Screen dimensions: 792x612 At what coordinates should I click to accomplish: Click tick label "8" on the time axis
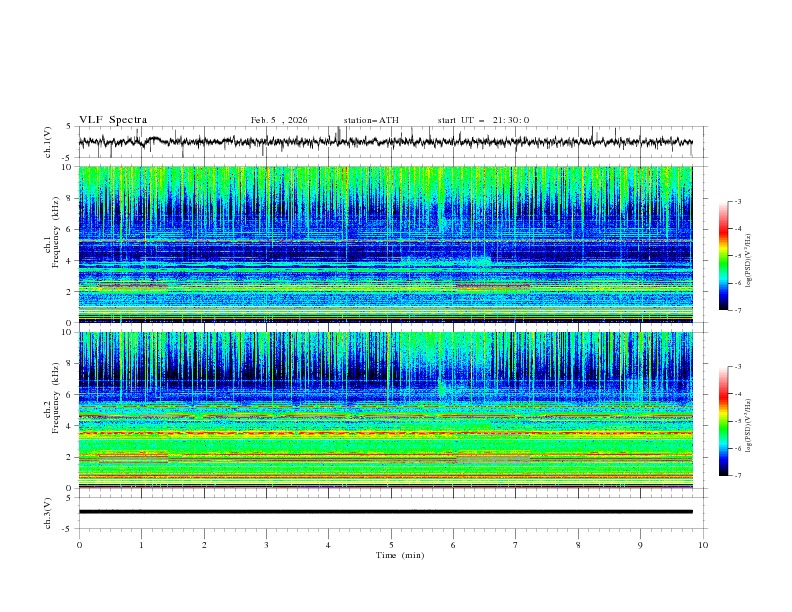578,545
